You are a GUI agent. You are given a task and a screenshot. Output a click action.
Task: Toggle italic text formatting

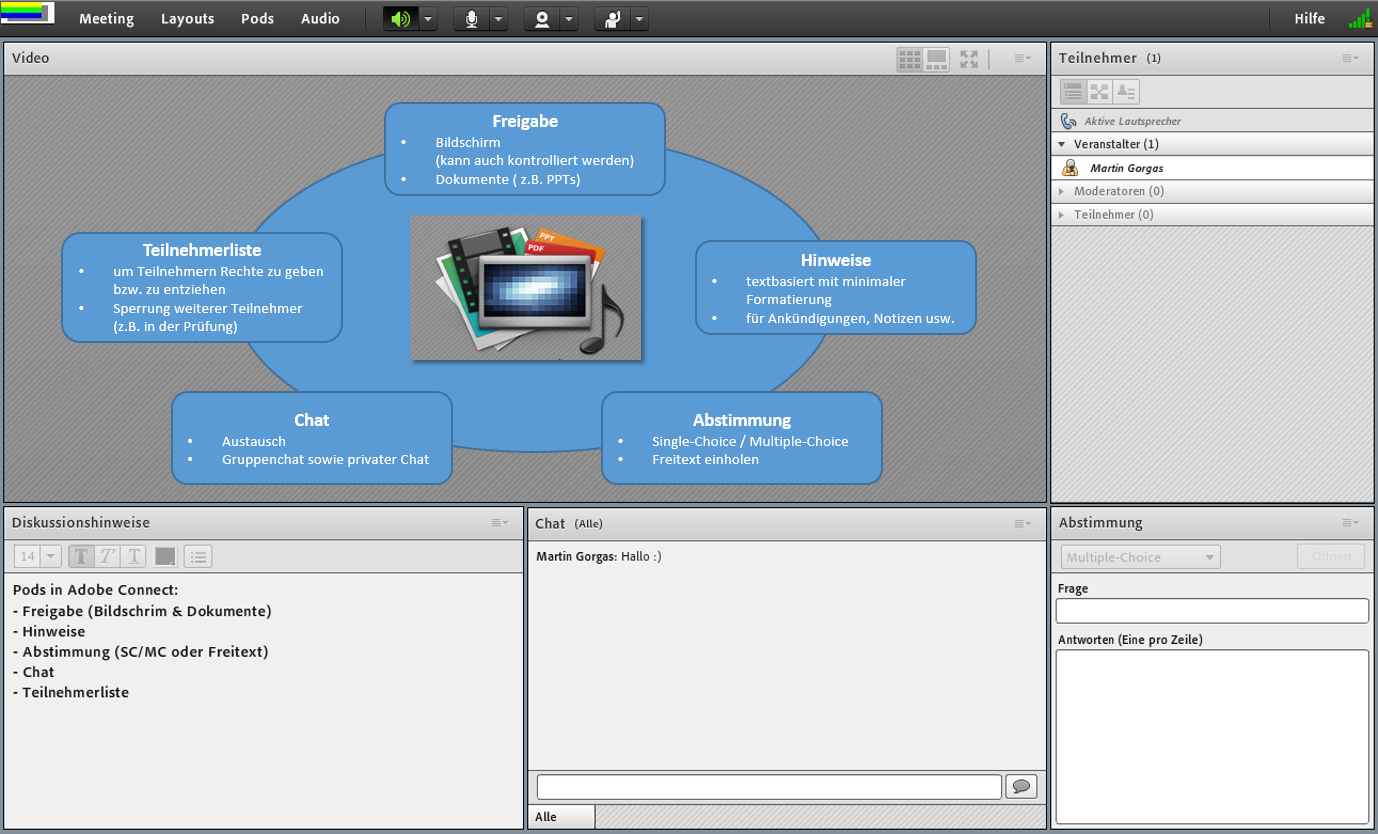click(x=107, y=556)
